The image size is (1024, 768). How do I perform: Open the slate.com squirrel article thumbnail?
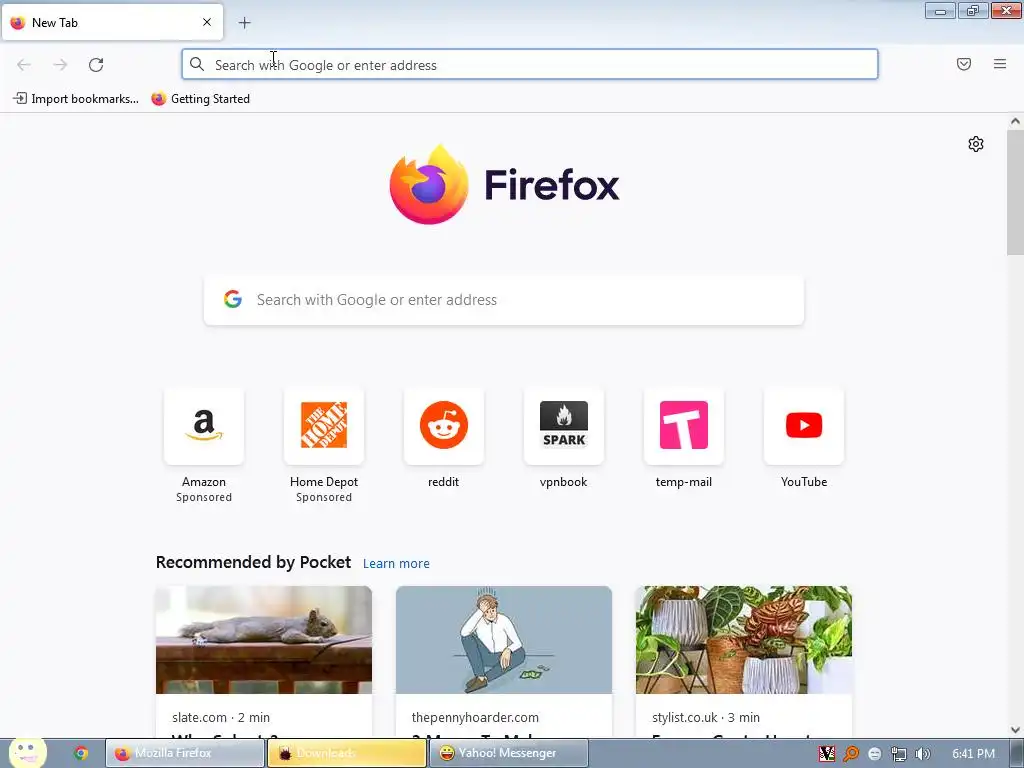click(264, 639)
